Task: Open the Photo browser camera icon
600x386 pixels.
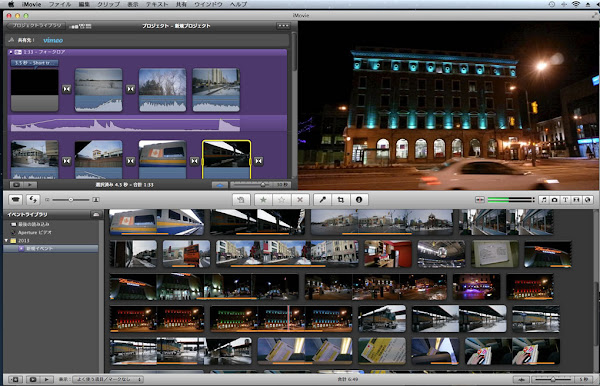Action: click(554, 200)
